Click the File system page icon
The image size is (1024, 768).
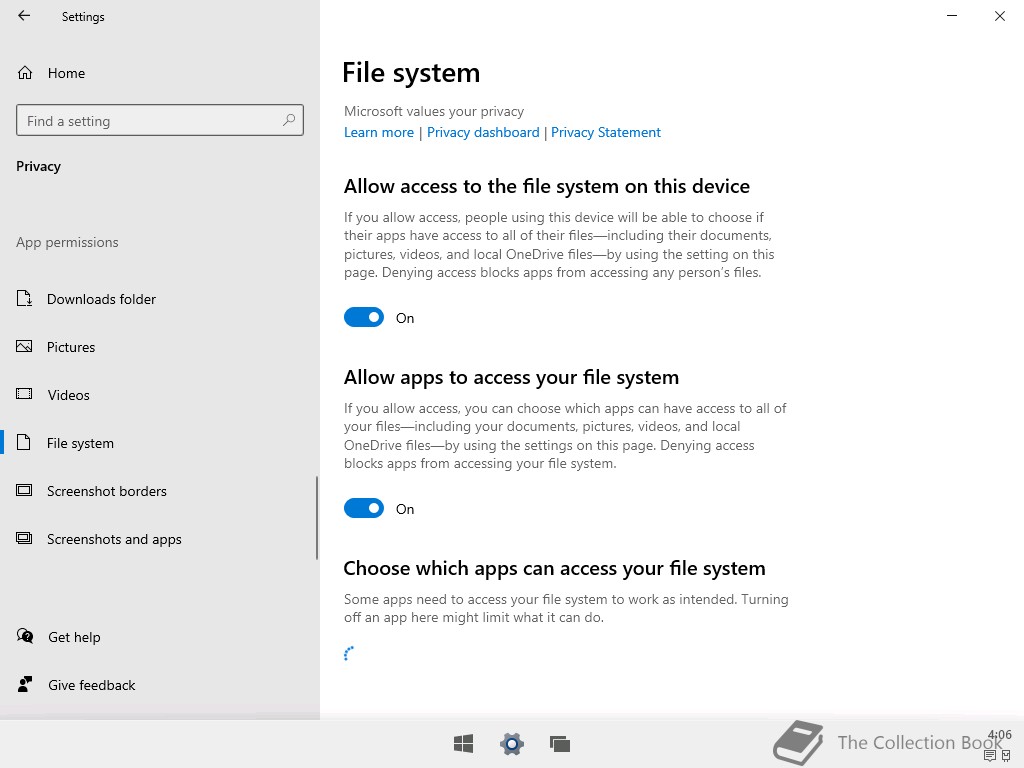24,442
